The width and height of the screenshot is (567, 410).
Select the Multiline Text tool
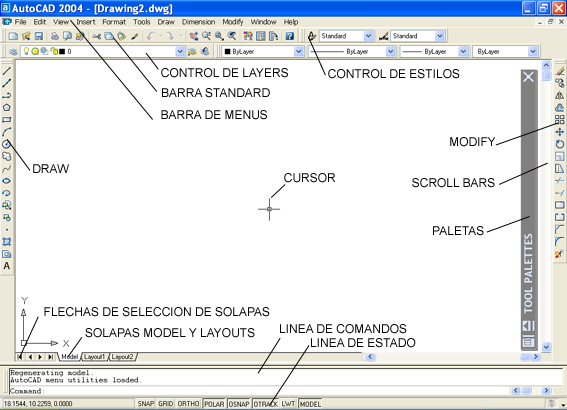[7, 266]
